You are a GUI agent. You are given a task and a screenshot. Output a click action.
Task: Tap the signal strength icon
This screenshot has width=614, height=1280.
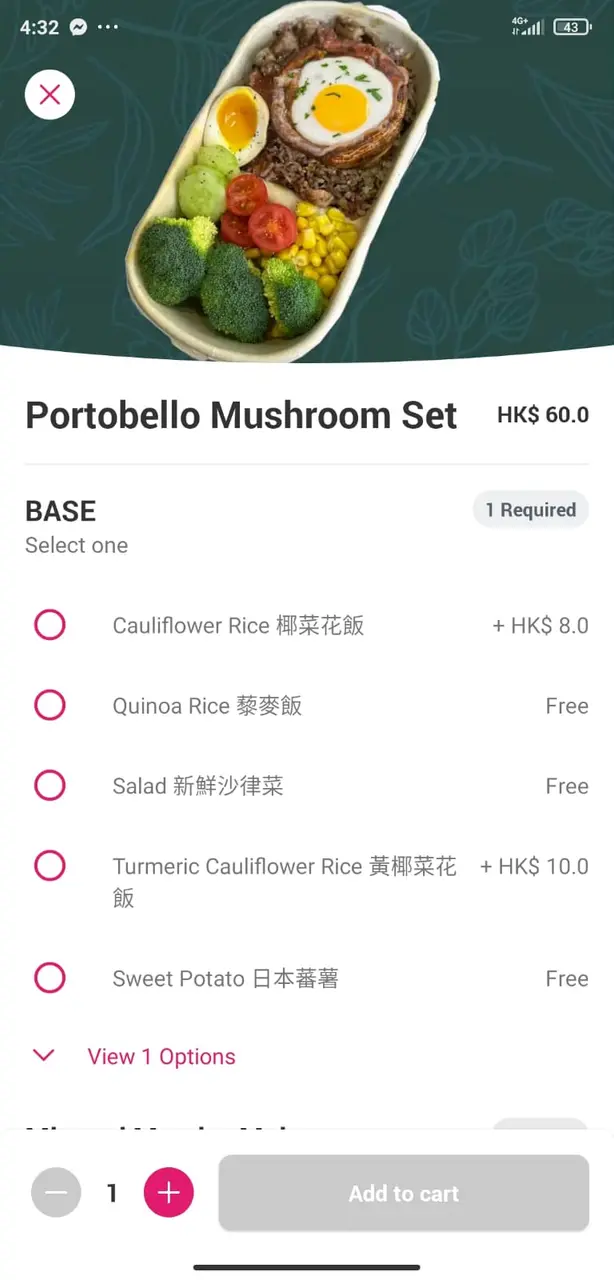coord(527,27)
